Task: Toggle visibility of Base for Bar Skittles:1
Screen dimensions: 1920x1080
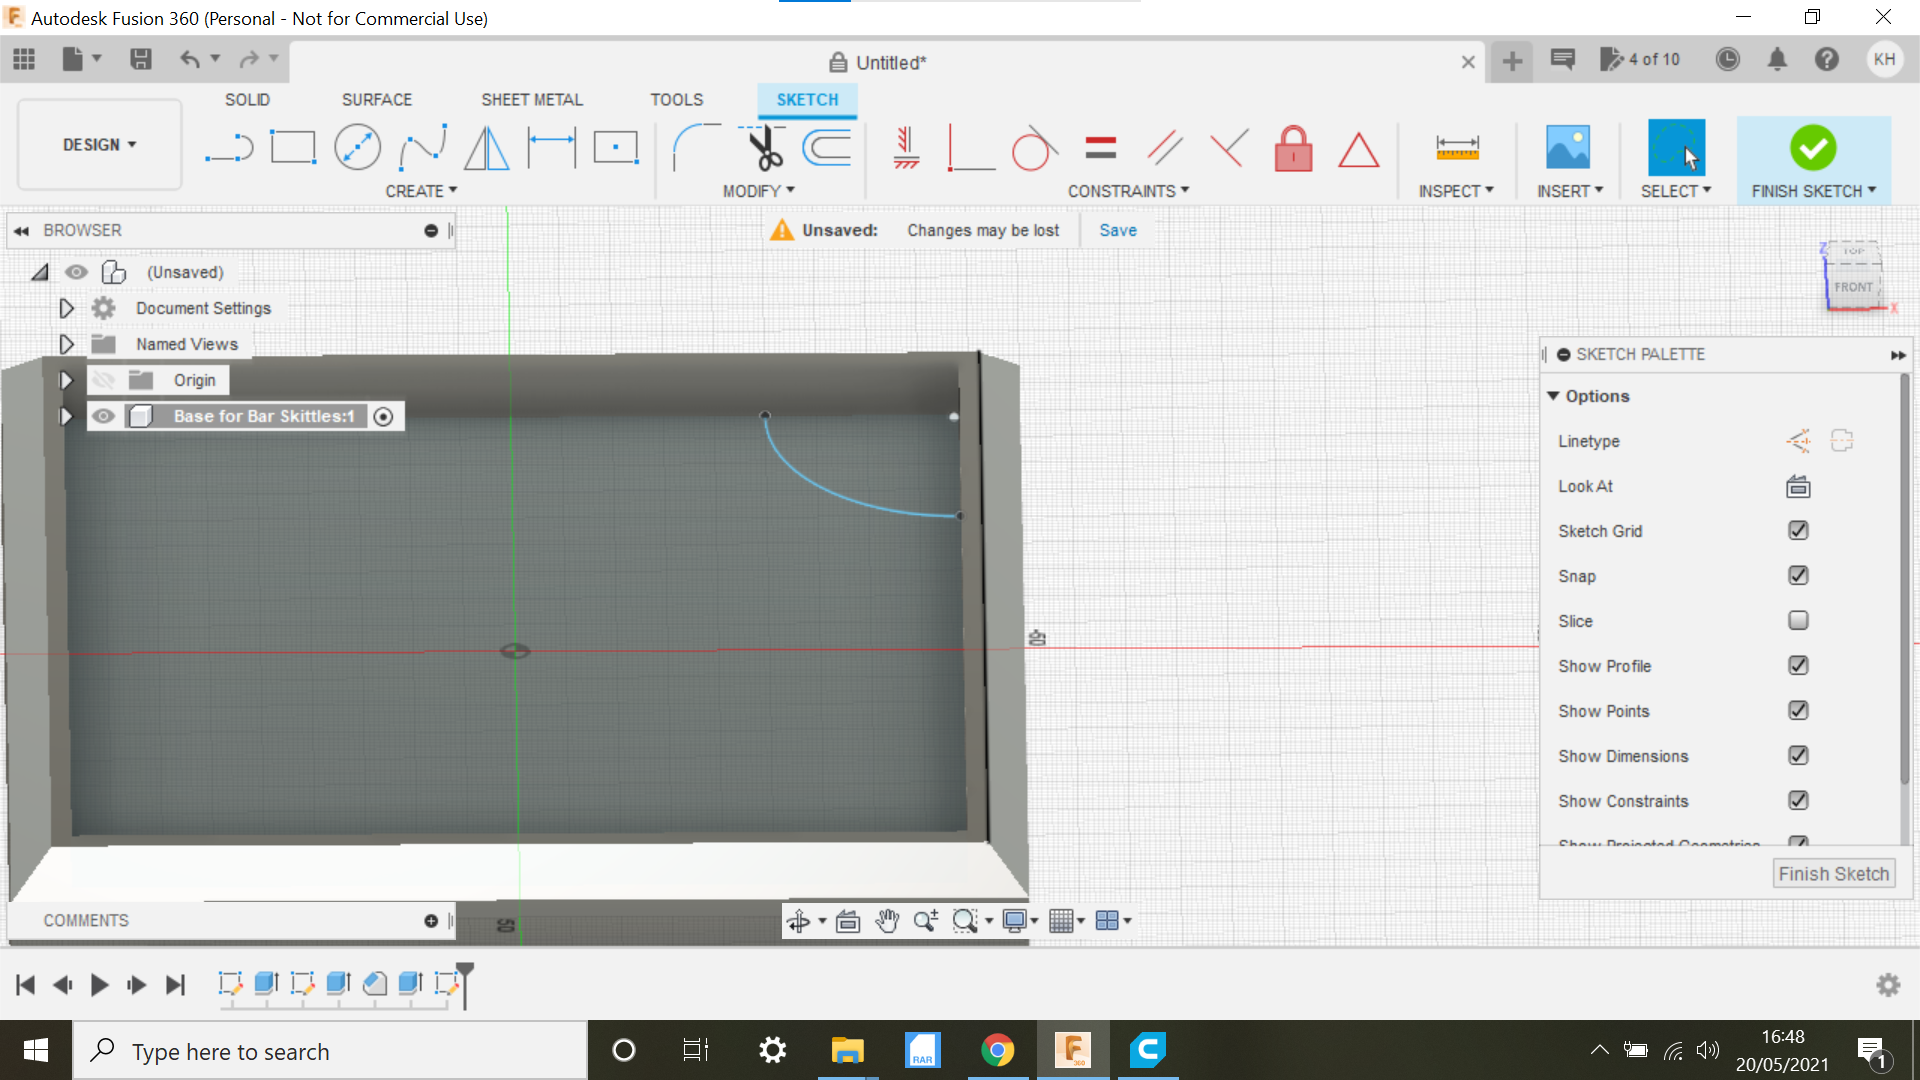Action: point(103,416)
